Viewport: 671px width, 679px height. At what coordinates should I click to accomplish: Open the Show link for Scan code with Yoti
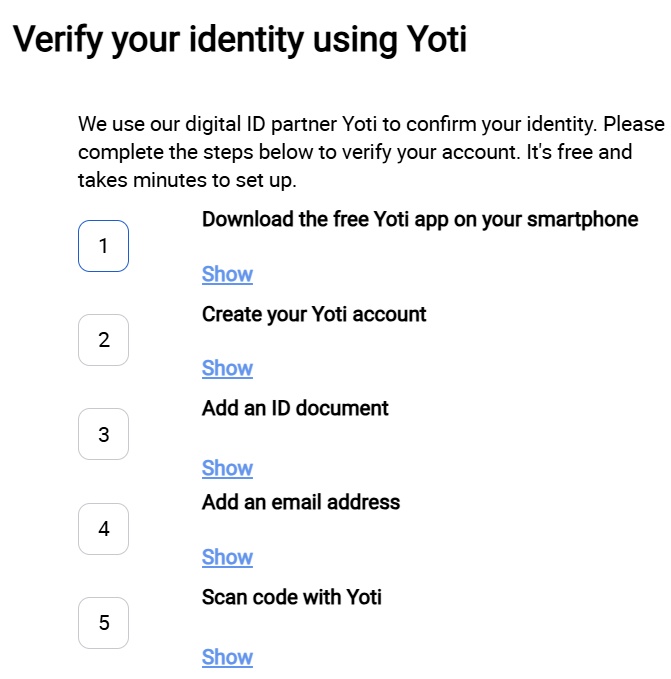click(x=227, y=657)
